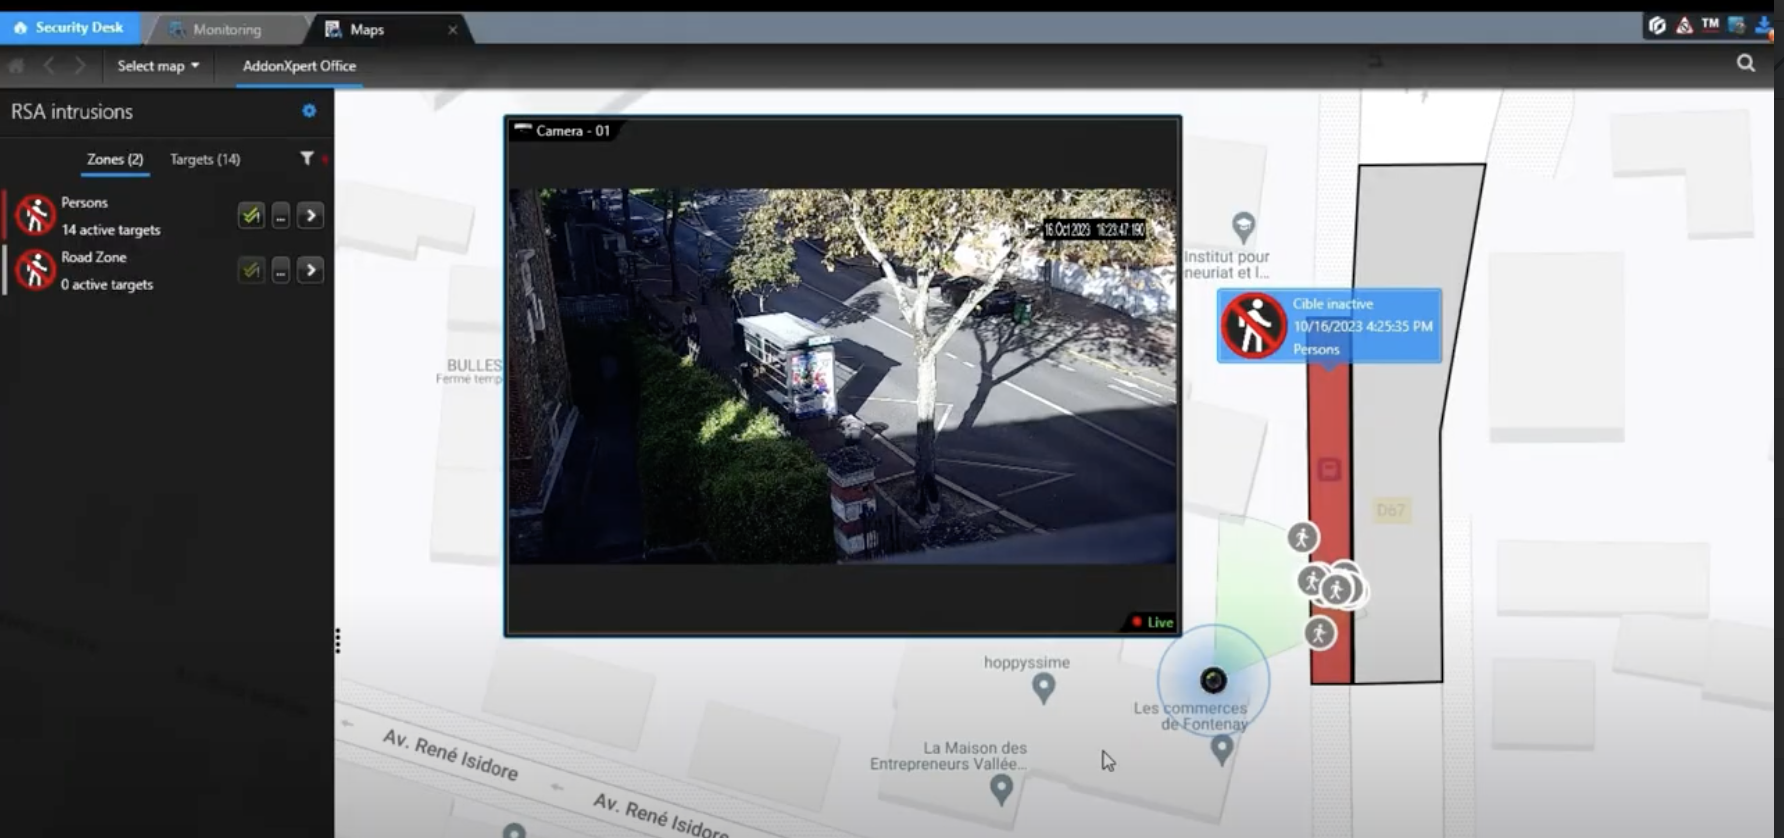The height and width of the screenshot is (838, 1784).
Task: Select the Road Zone name text
Action: (94, 257)
